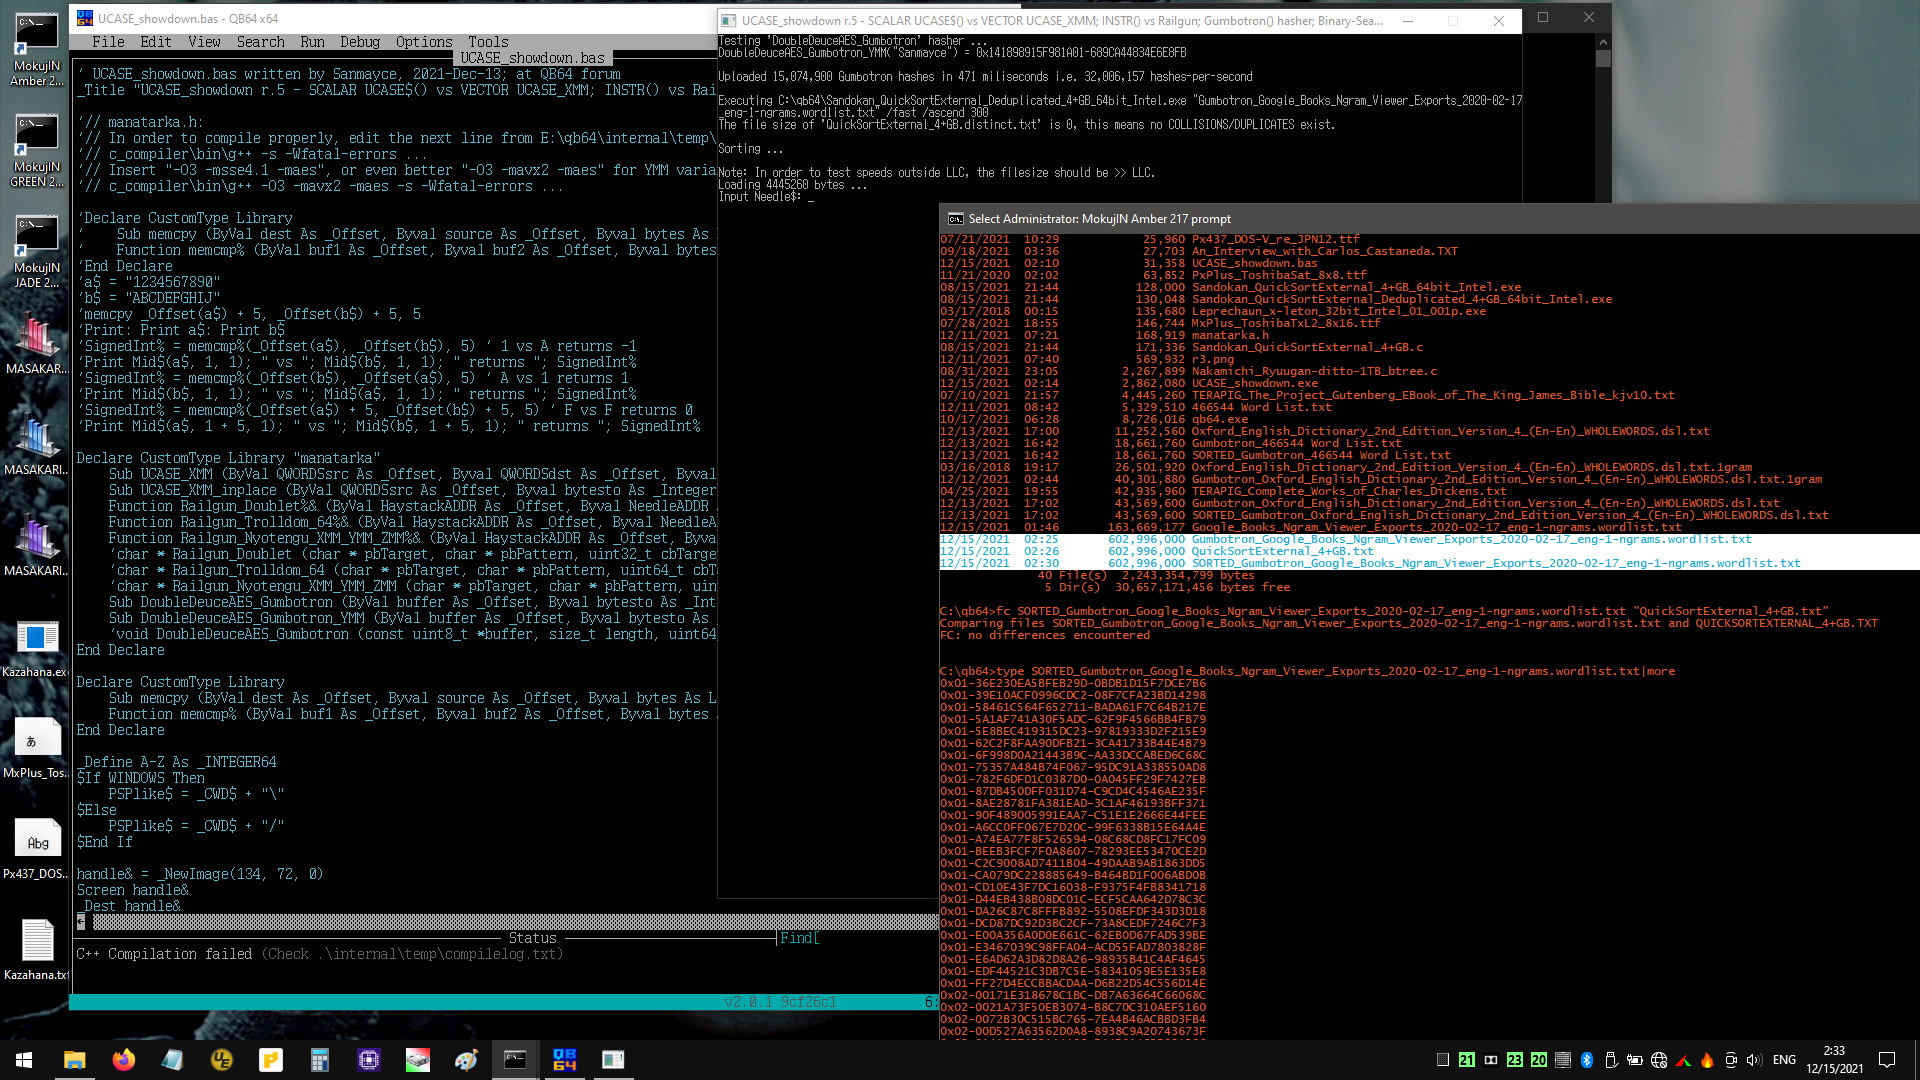Click the Windows Start button
The image size is (1920, 1080).
24,1059
